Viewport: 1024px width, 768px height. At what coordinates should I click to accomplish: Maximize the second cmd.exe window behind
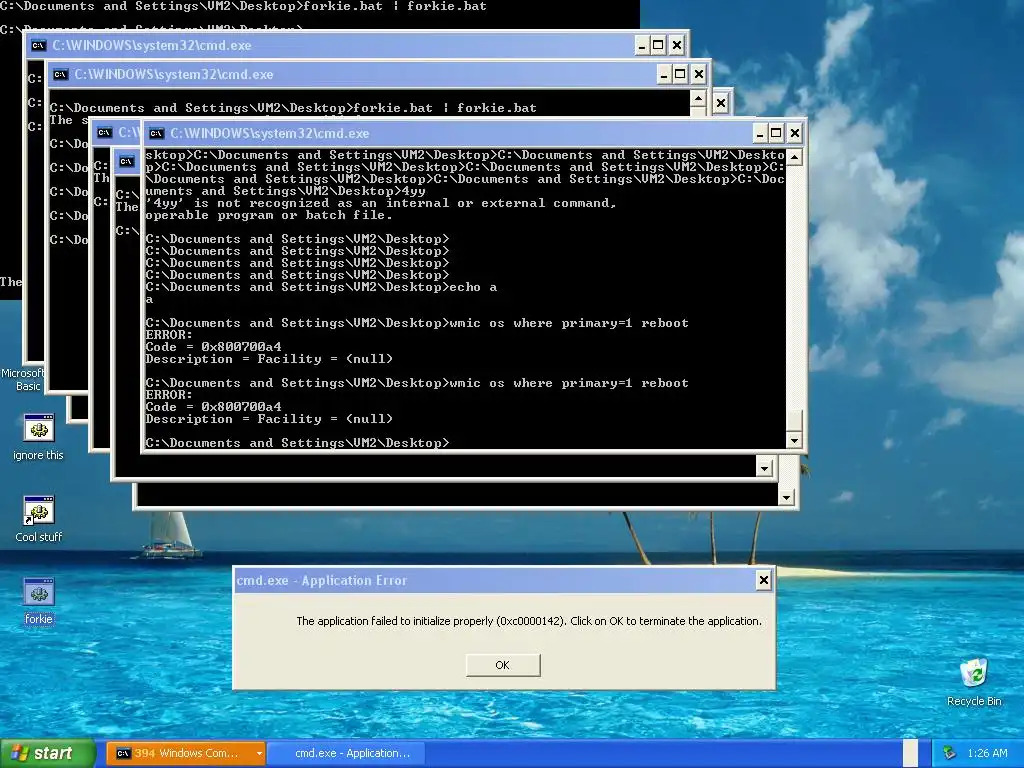pyautogui.click(x=680, y=74)
